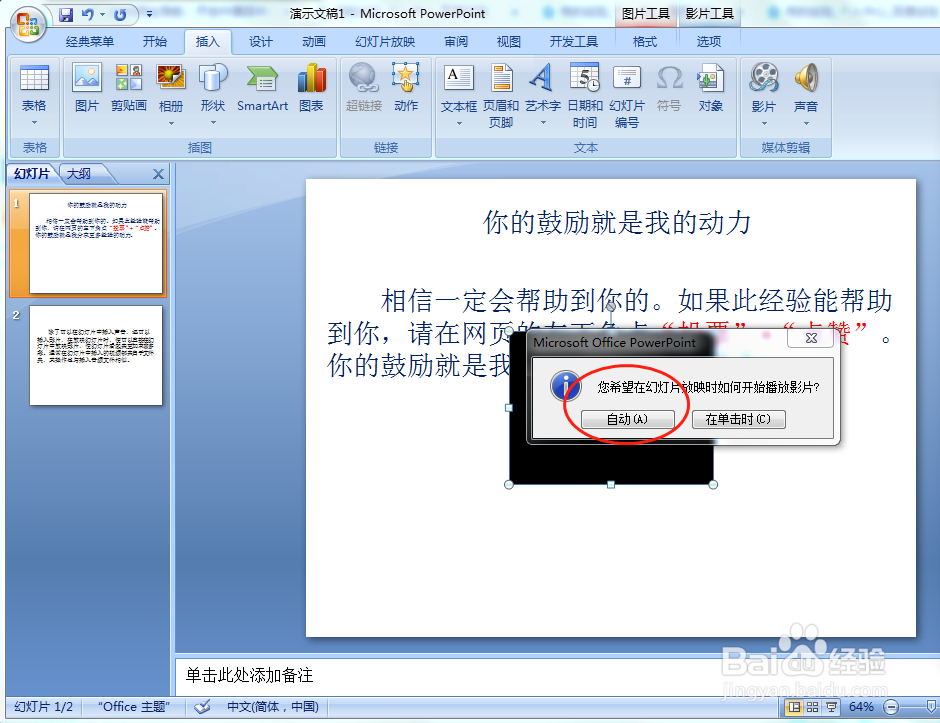This screenshot has width=940, height=723.
Task: Redo the last action
Action: point(120,14)
